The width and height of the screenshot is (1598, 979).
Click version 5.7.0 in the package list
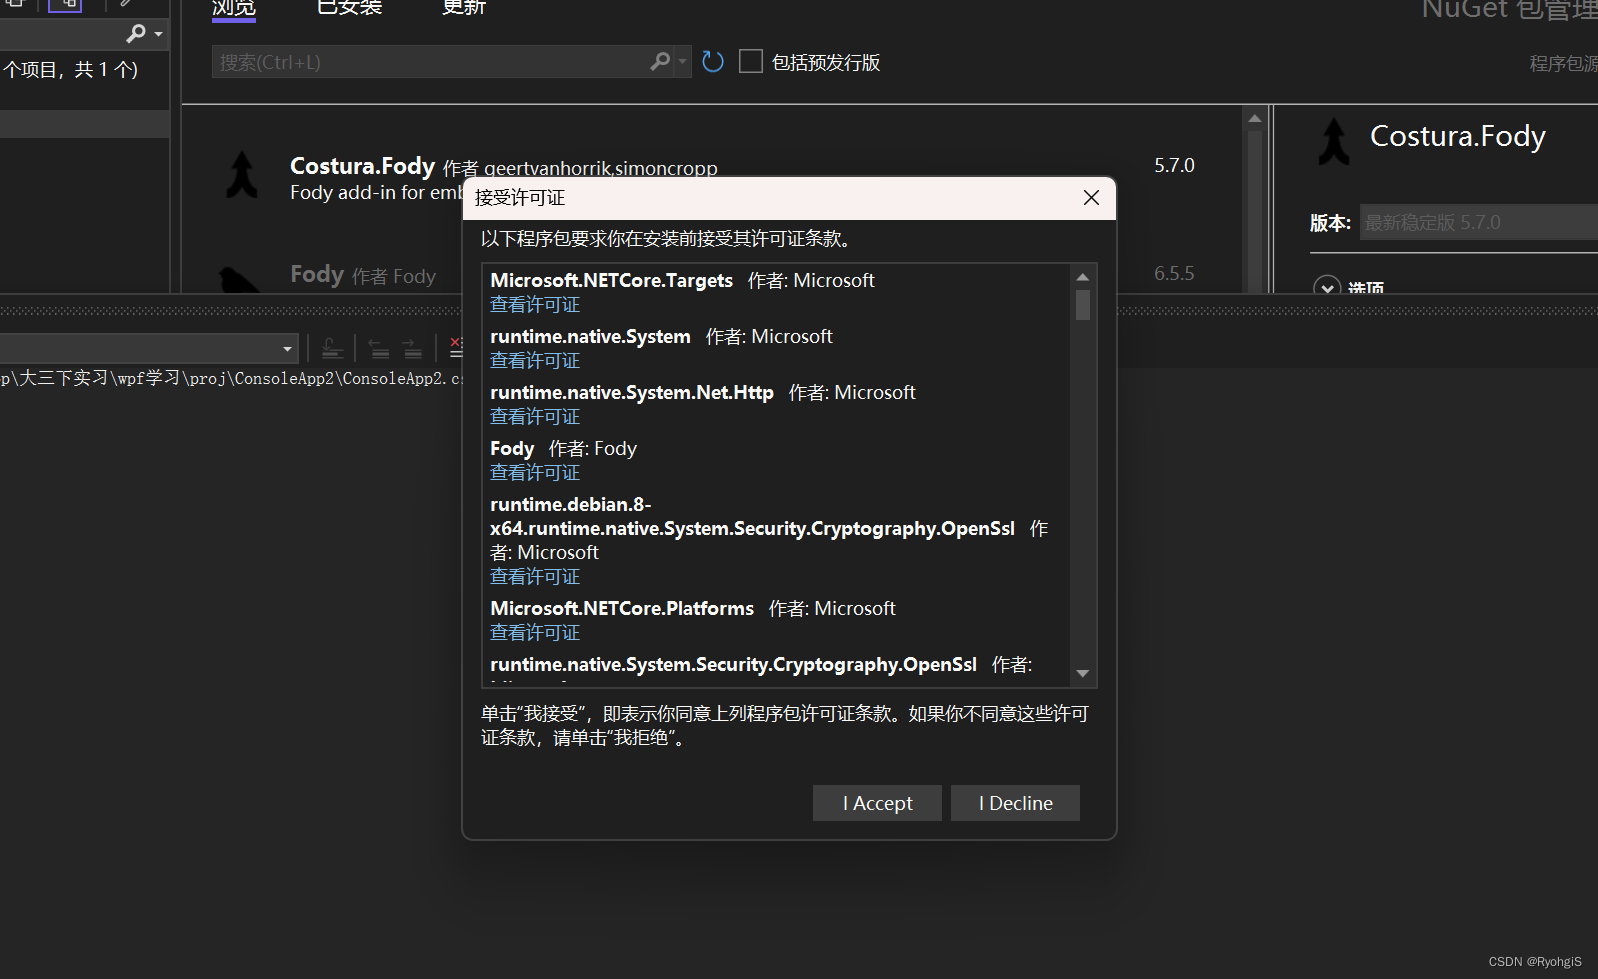1174,165
